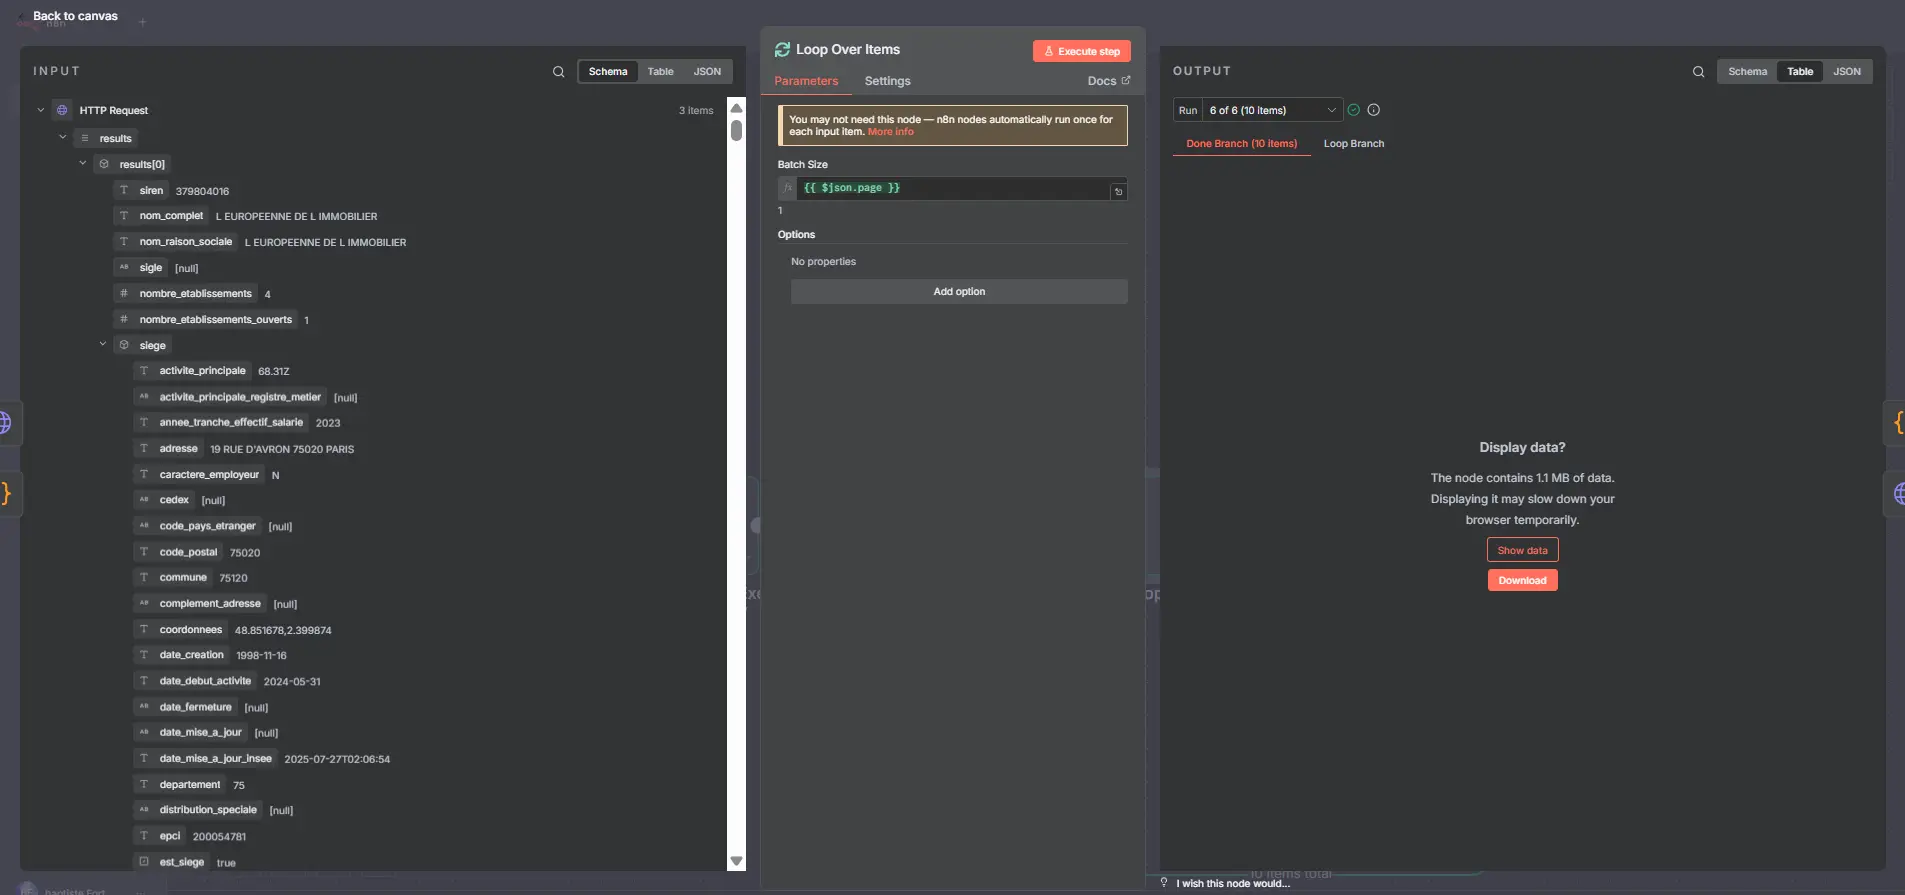
Task: Click the run success checkmark icon
Action: click(1354, 110)
